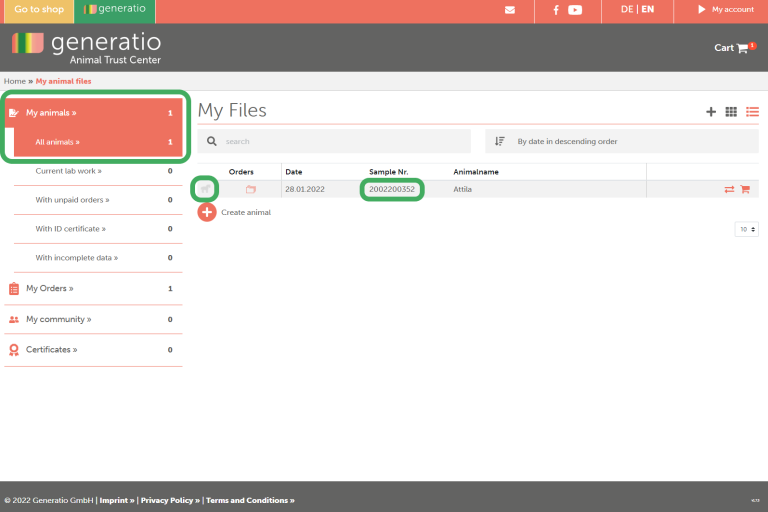
Task: Switch to grid view icon
Action: point(731,112)
